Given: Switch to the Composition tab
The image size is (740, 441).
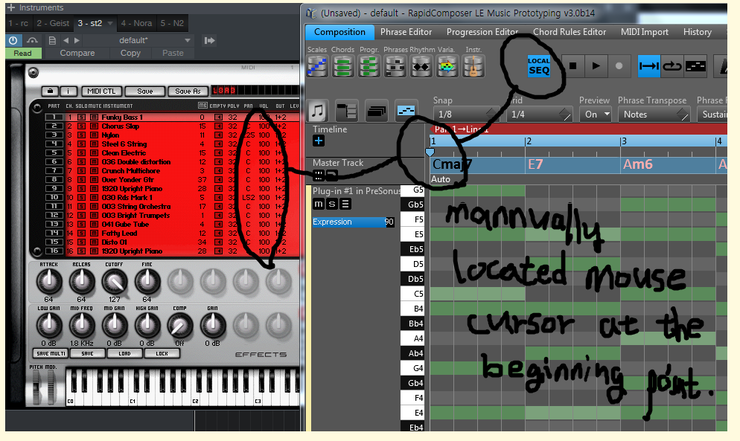Looking at the screenshot, I should click(340, 32).
